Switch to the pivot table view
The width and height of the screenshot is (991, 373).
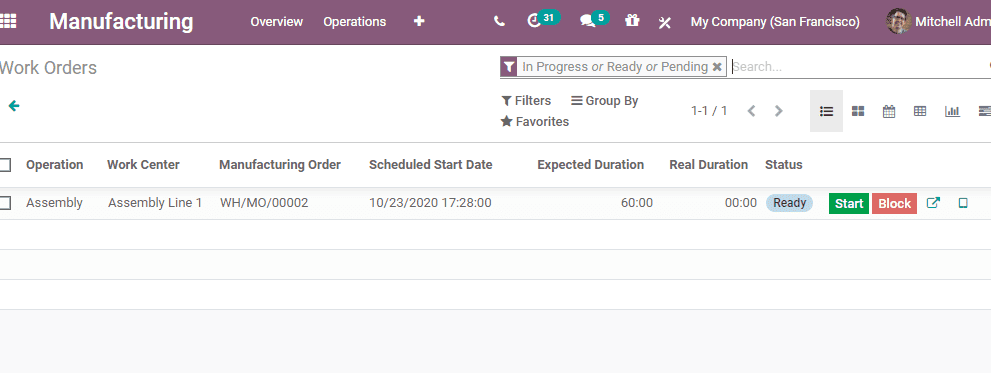[x=920, y=111]
